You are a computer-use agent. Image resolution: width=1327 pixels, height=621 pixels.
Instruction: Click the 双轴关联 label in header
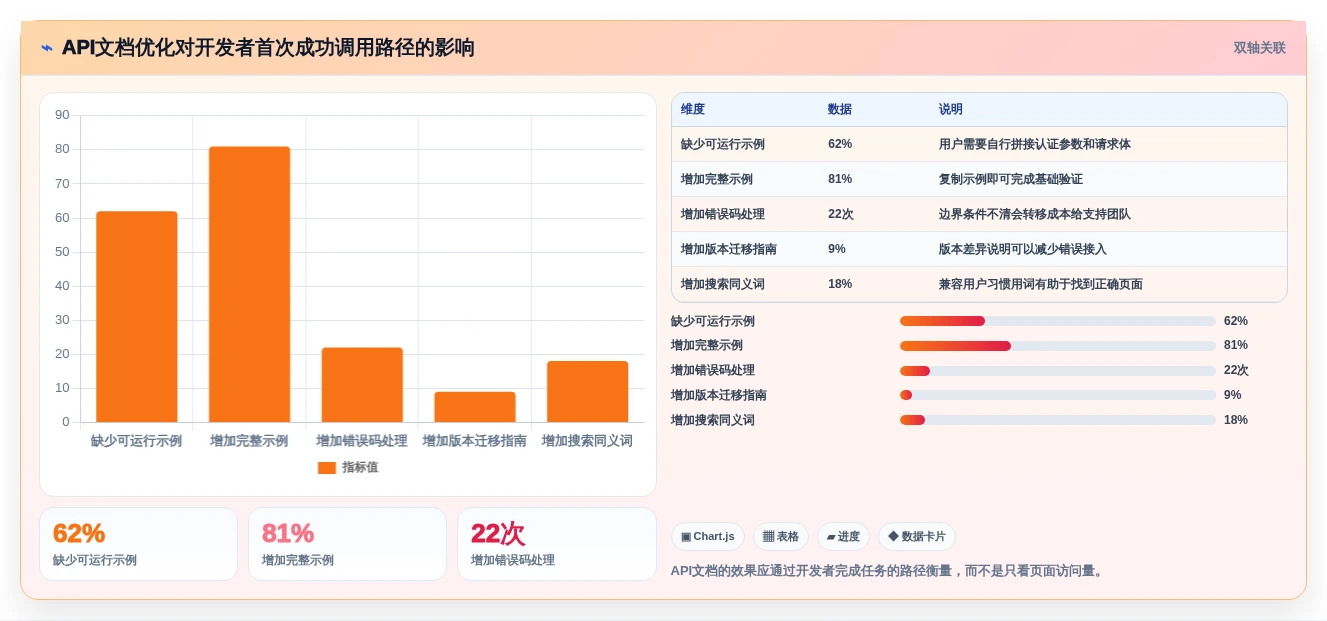[x=1259, y=48]
